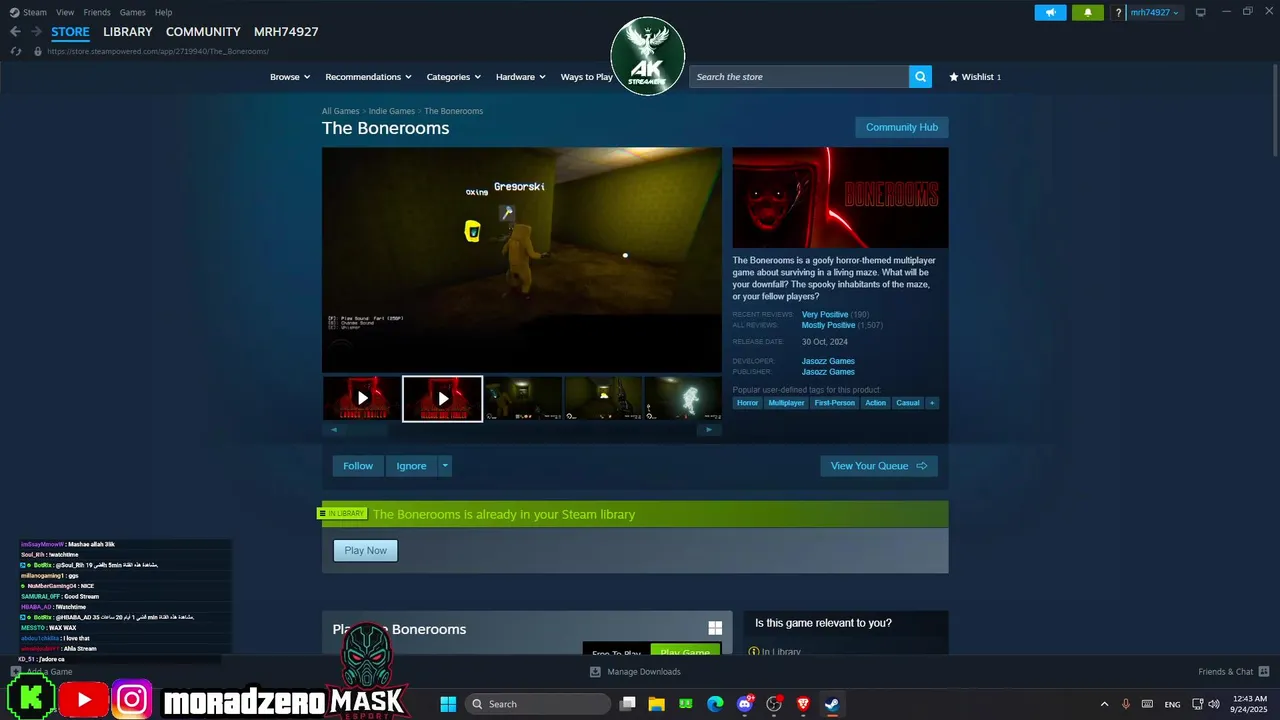
Task: Select the Multiplayer tag
Action: pos(786,403)
